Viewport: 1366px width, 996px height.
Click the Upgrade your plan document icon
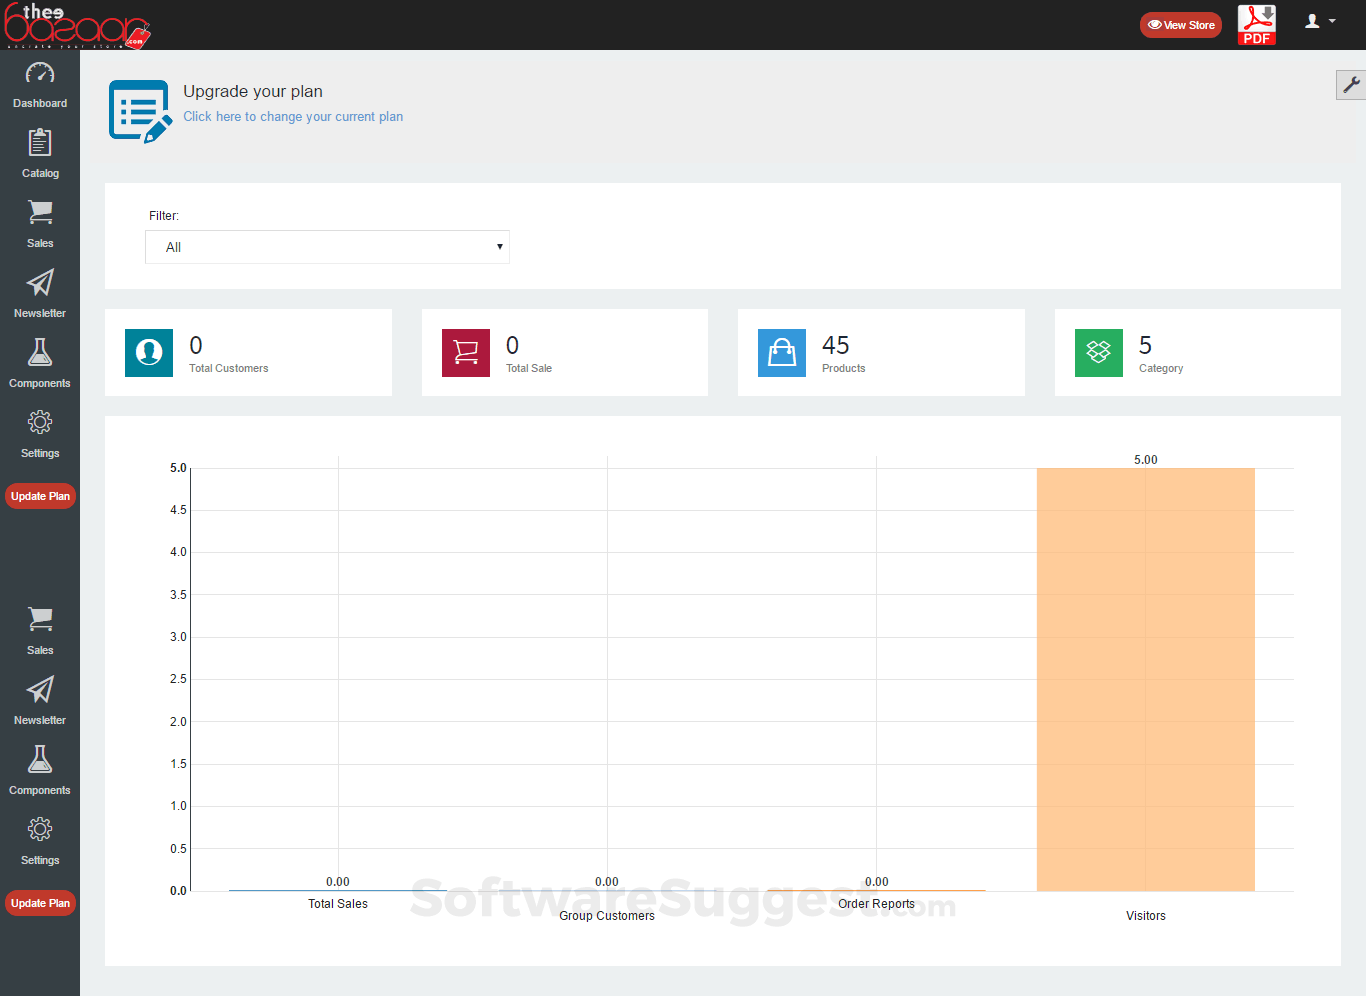140,111
